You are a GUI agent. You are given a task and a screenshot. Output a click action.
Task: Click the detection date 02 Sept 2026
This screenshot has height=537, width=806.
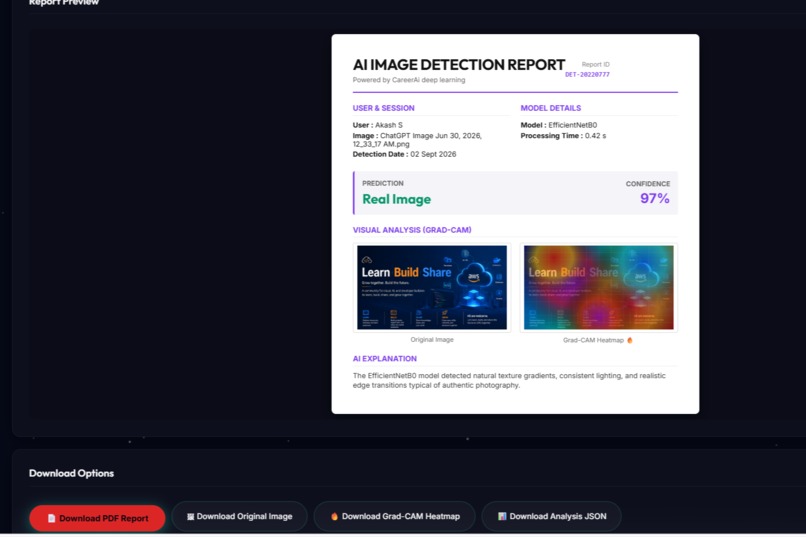click(x=433, y=154)
